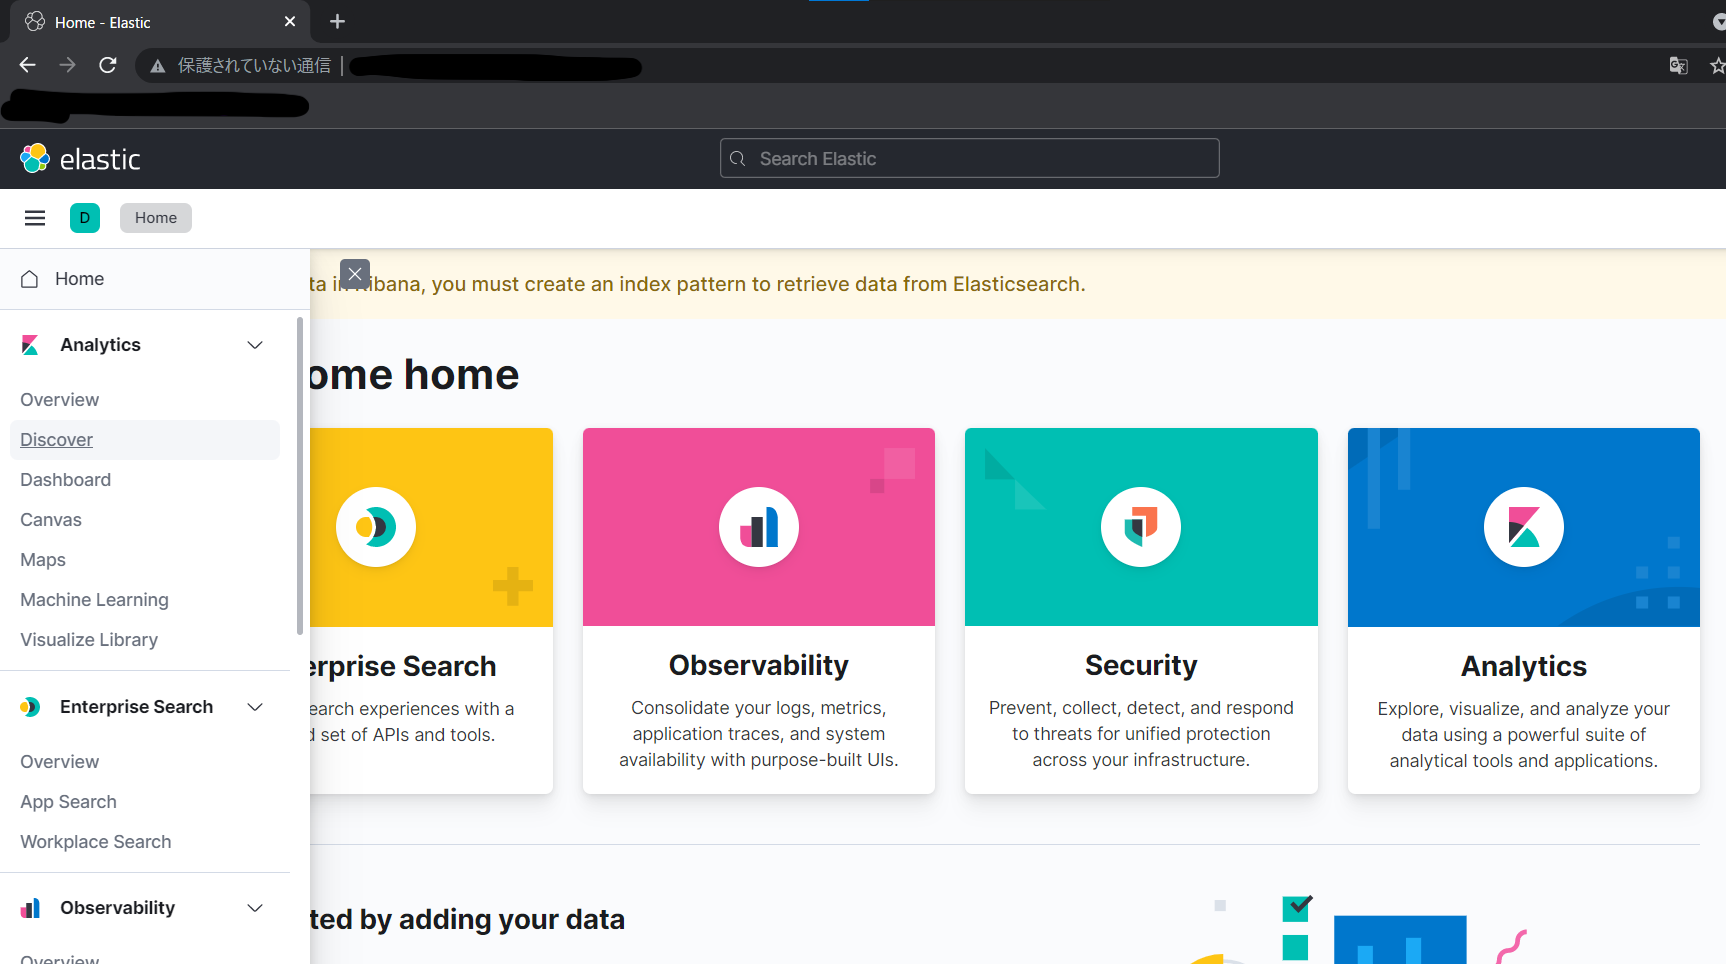Click Analytics card description text
1726x964 pixels.
(x=1524, y=735)
